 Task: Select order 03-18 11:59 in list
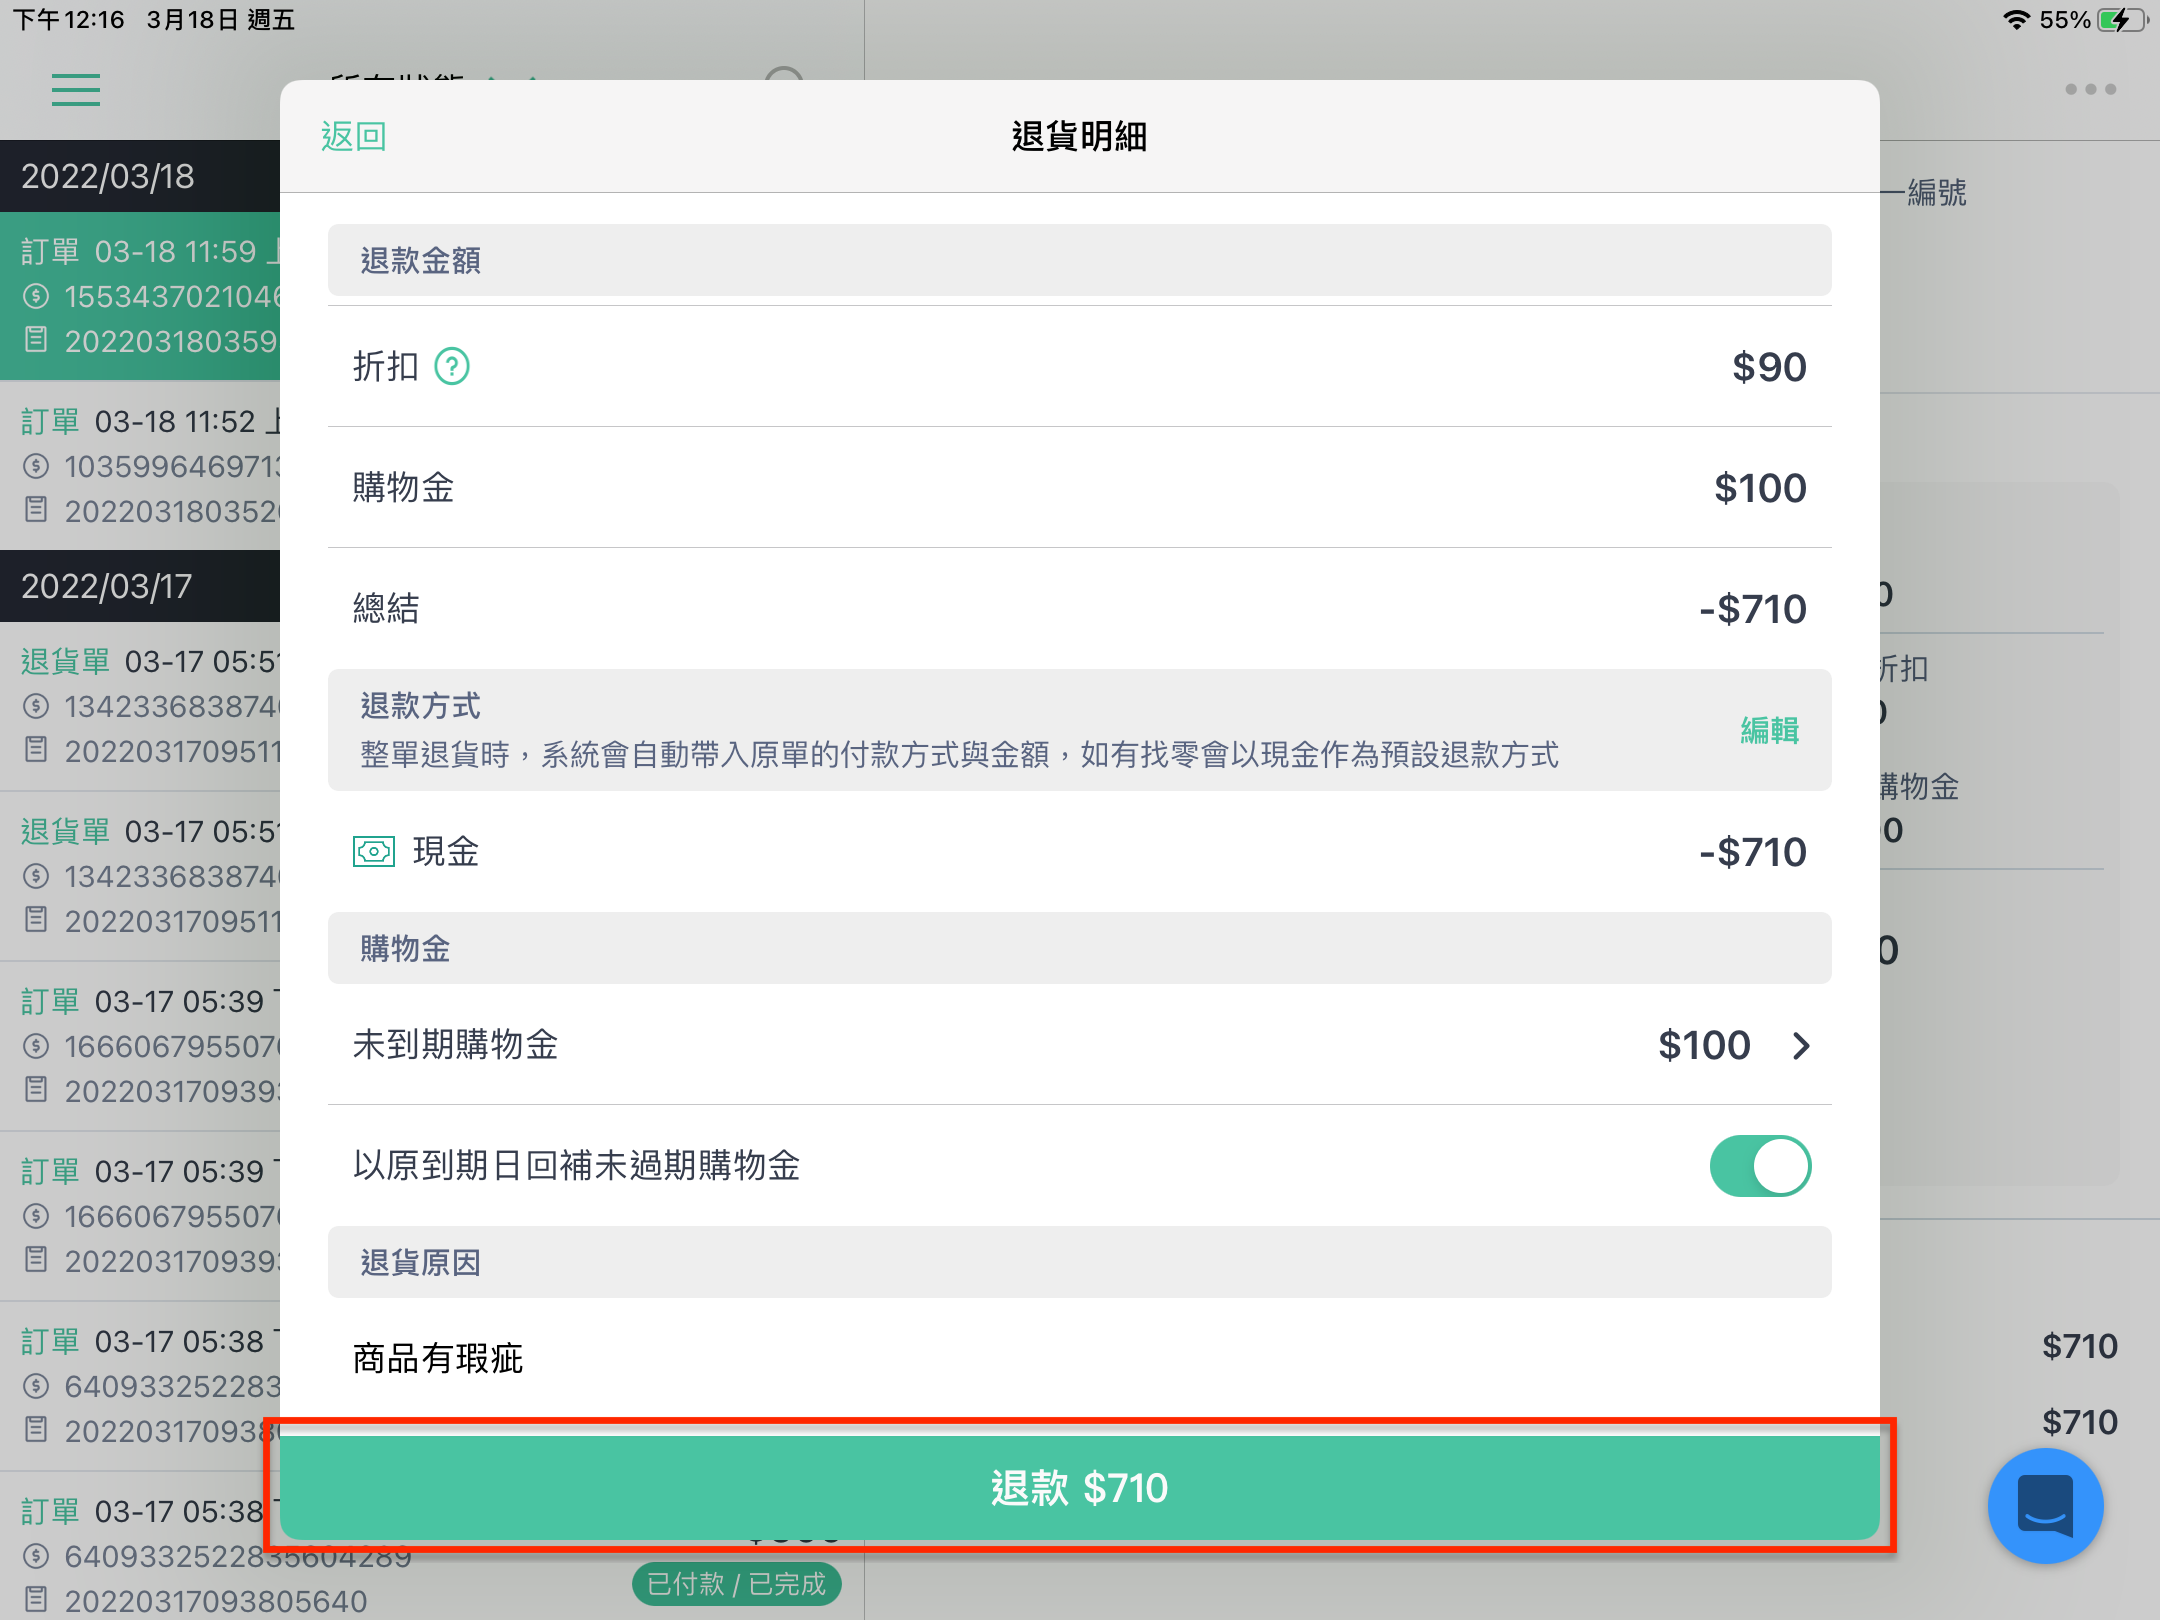click(140, 296)
